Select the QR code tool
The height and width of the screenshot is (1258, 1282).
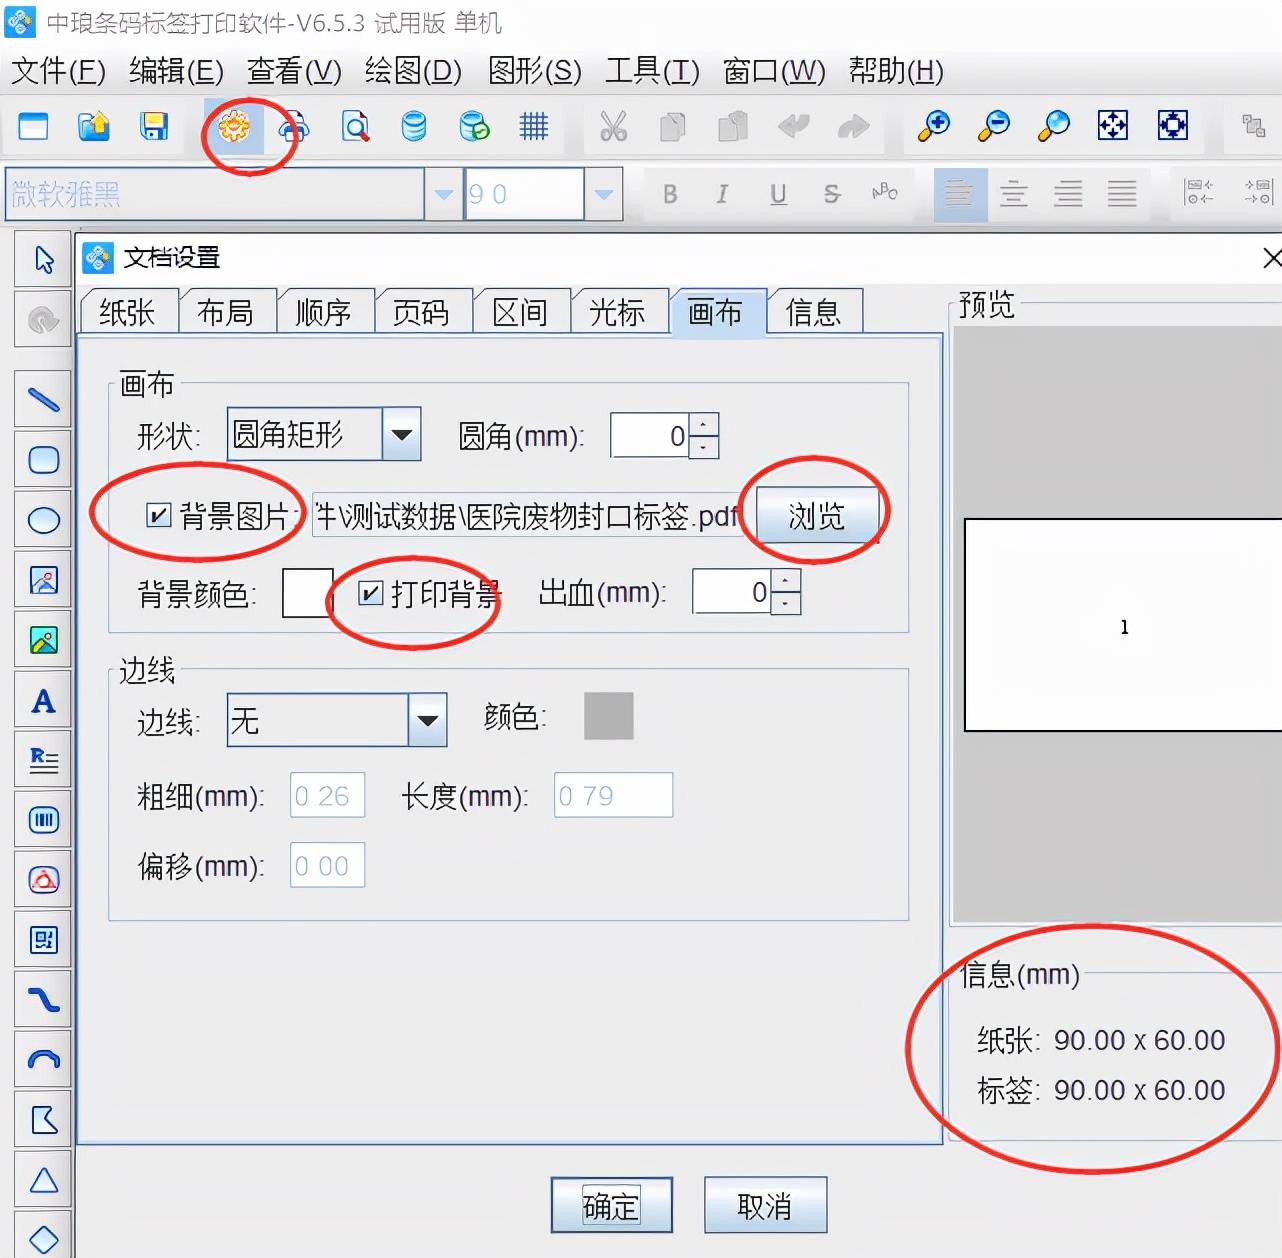coord(43,940)
